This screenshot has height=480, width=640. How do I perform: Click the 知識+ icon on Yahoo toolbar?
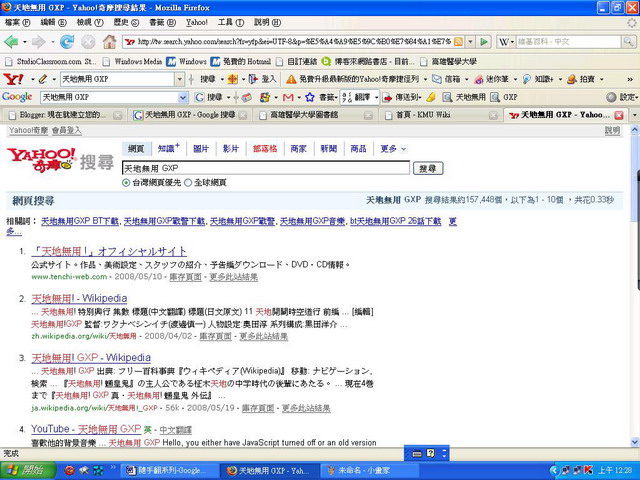click(x=527, y=79)
